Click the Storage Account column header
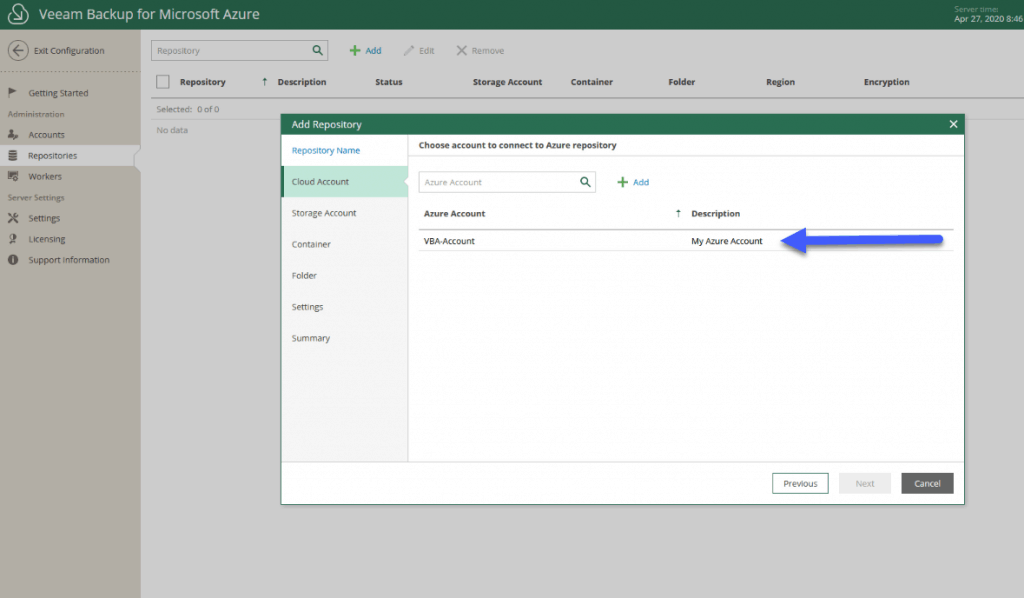Image resolution: width=1024 pixels, height=598 pixels. [507, 82]
